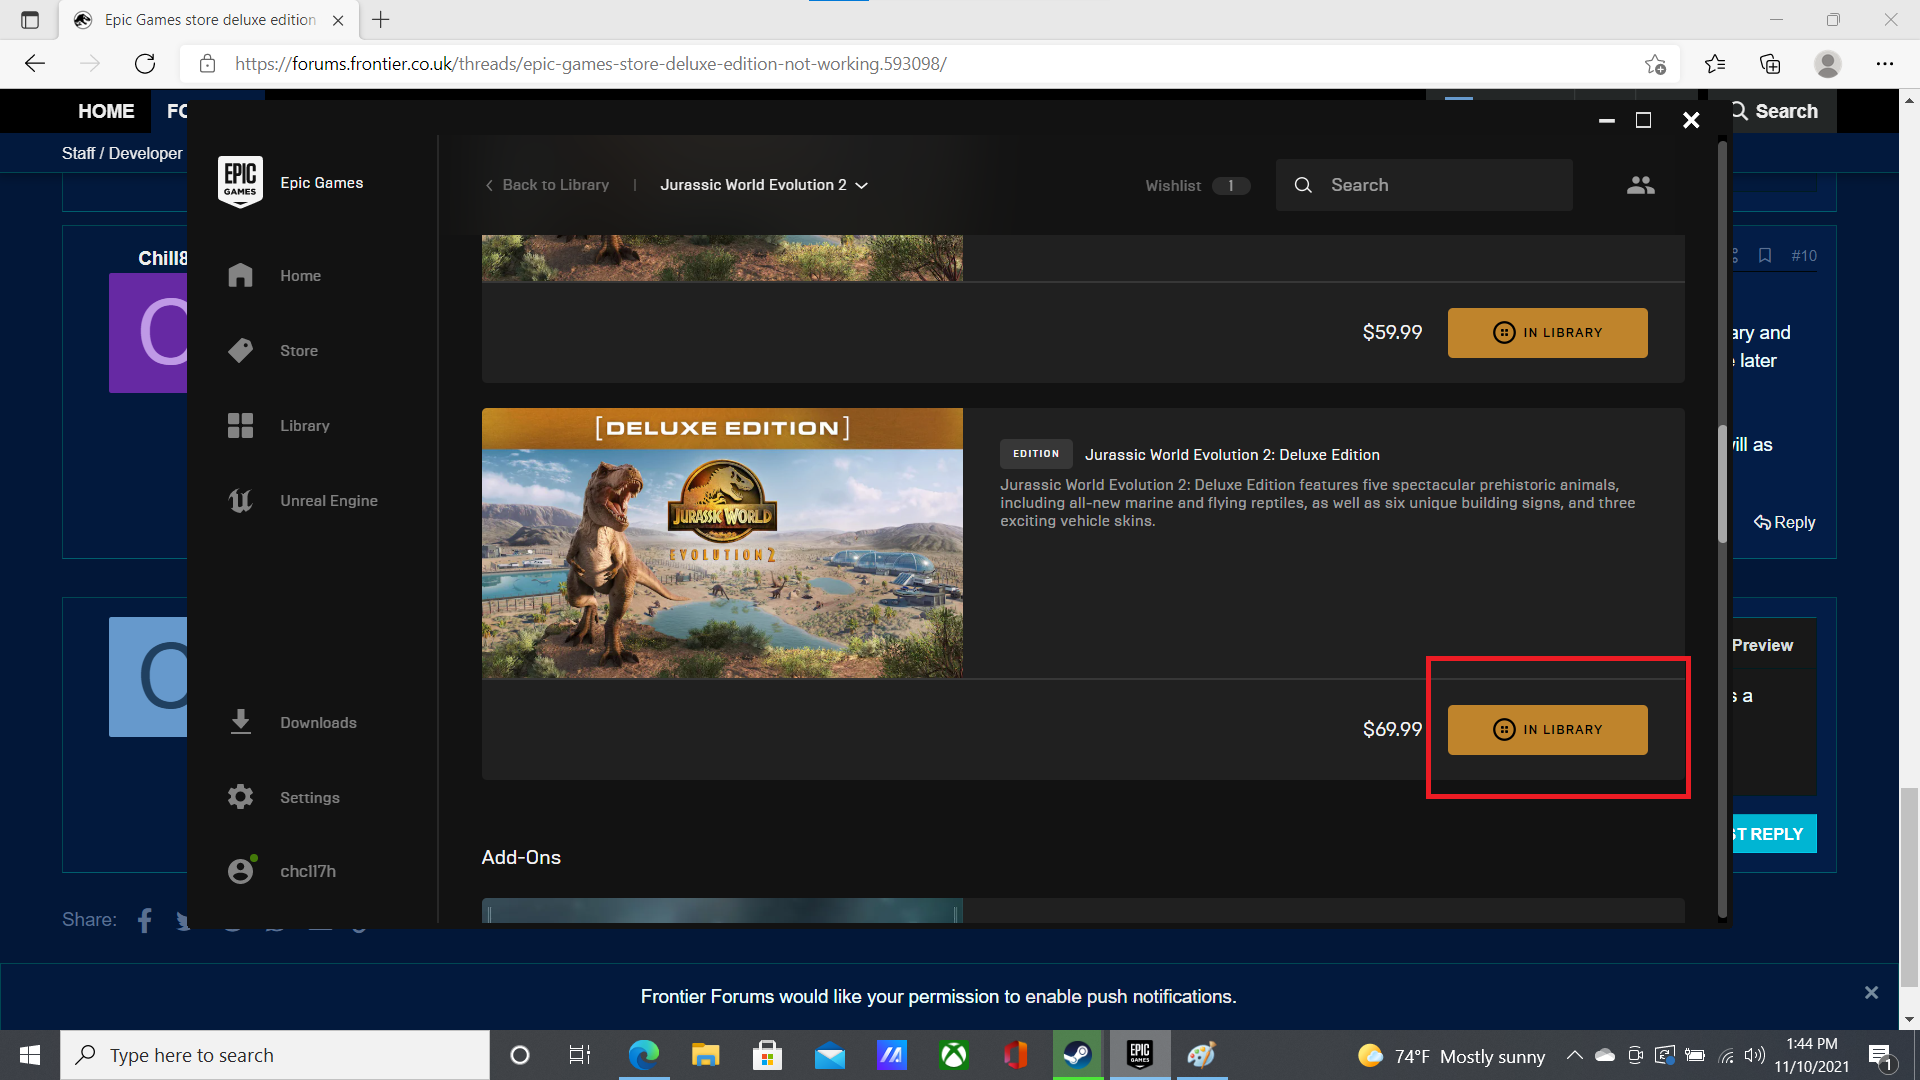This screenshot has height=1080, width=1920.
Task: Open the Downloads section
Action: 318,722
